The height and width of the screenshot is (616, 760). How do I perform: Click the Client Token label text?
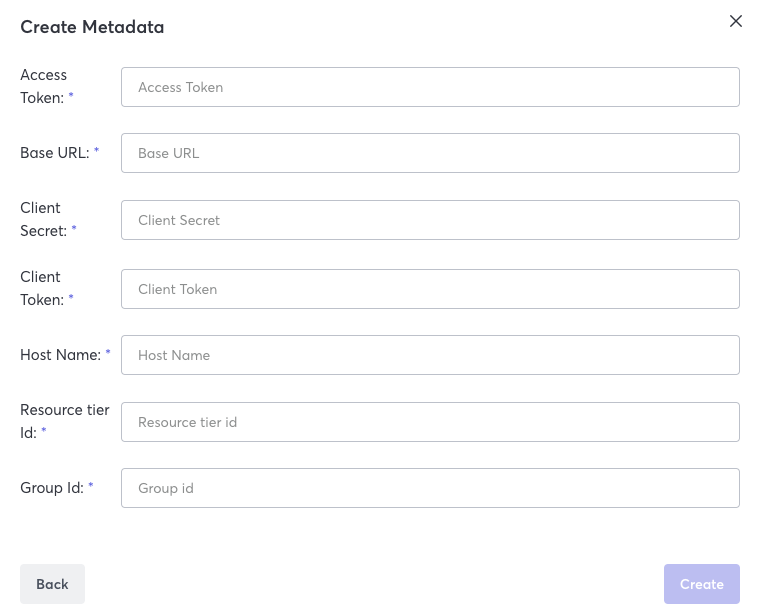pos(42,288)
